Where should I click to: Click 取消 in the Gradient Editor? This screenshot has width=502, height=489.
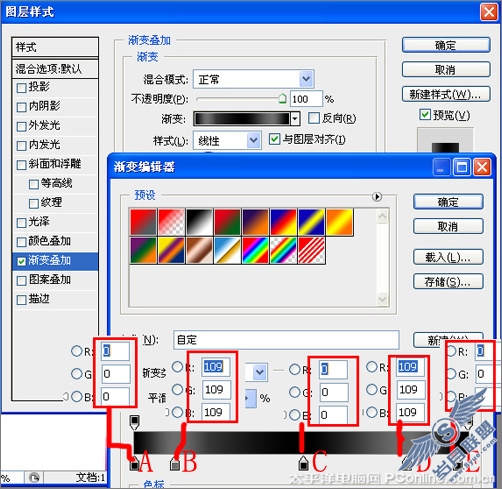pyautogui.click(x=448, y=227)
